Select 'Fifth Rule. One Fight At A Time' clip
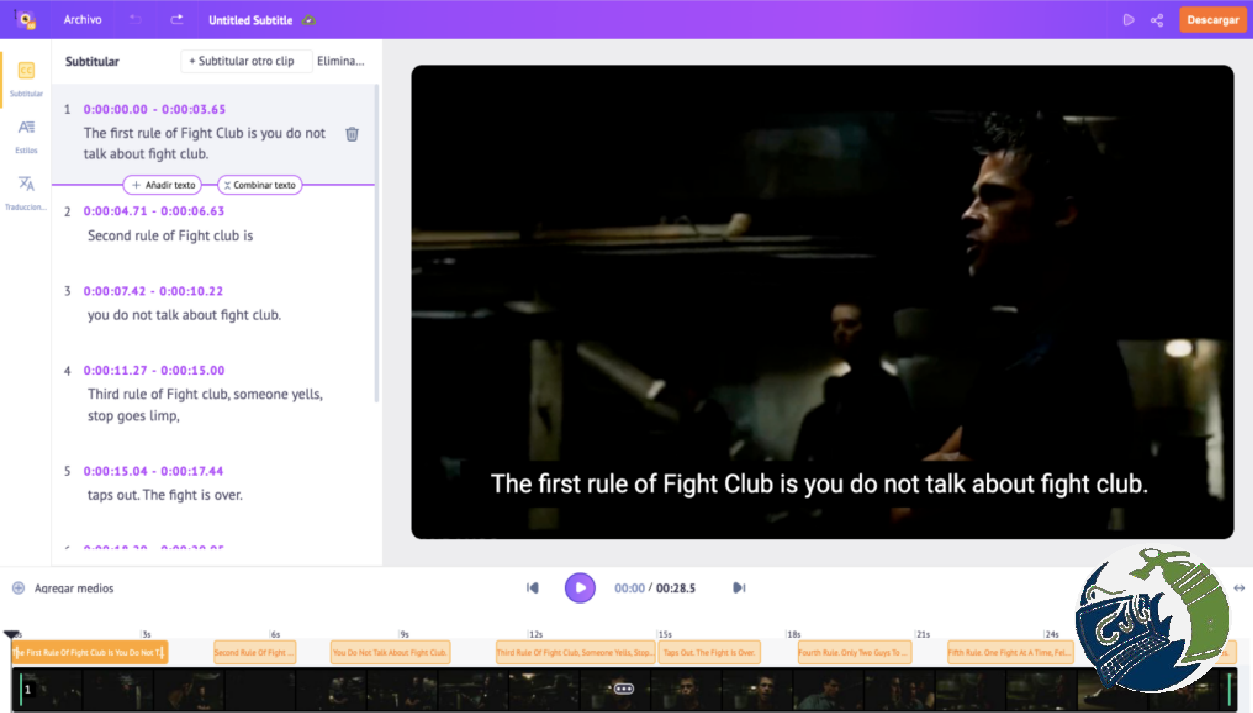Screen dimensions: 1253x713 (1010, 653)
